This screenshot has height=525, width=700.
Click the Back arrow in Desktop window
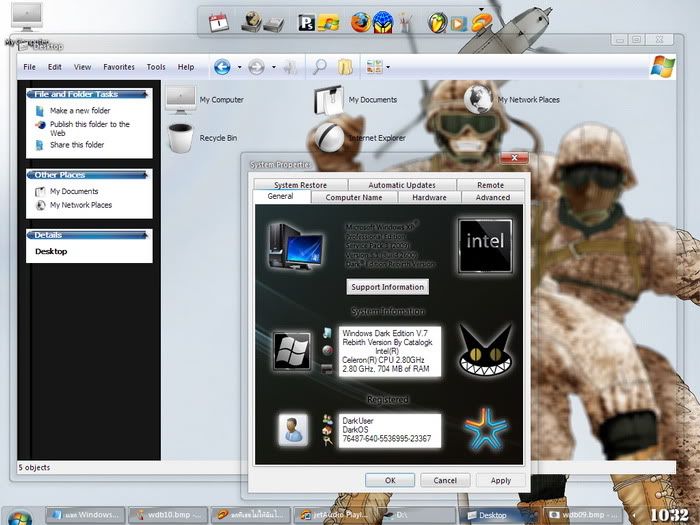(x=222, y=67)
